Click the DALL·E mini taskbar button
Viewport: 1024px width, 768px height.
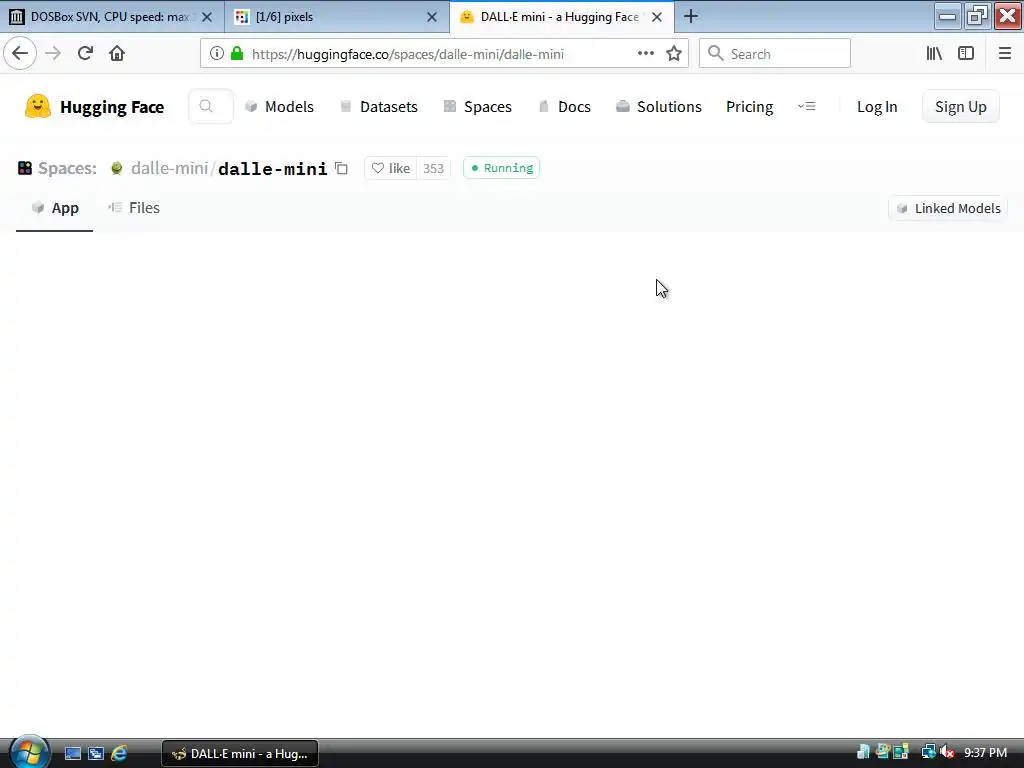point(240,754)
